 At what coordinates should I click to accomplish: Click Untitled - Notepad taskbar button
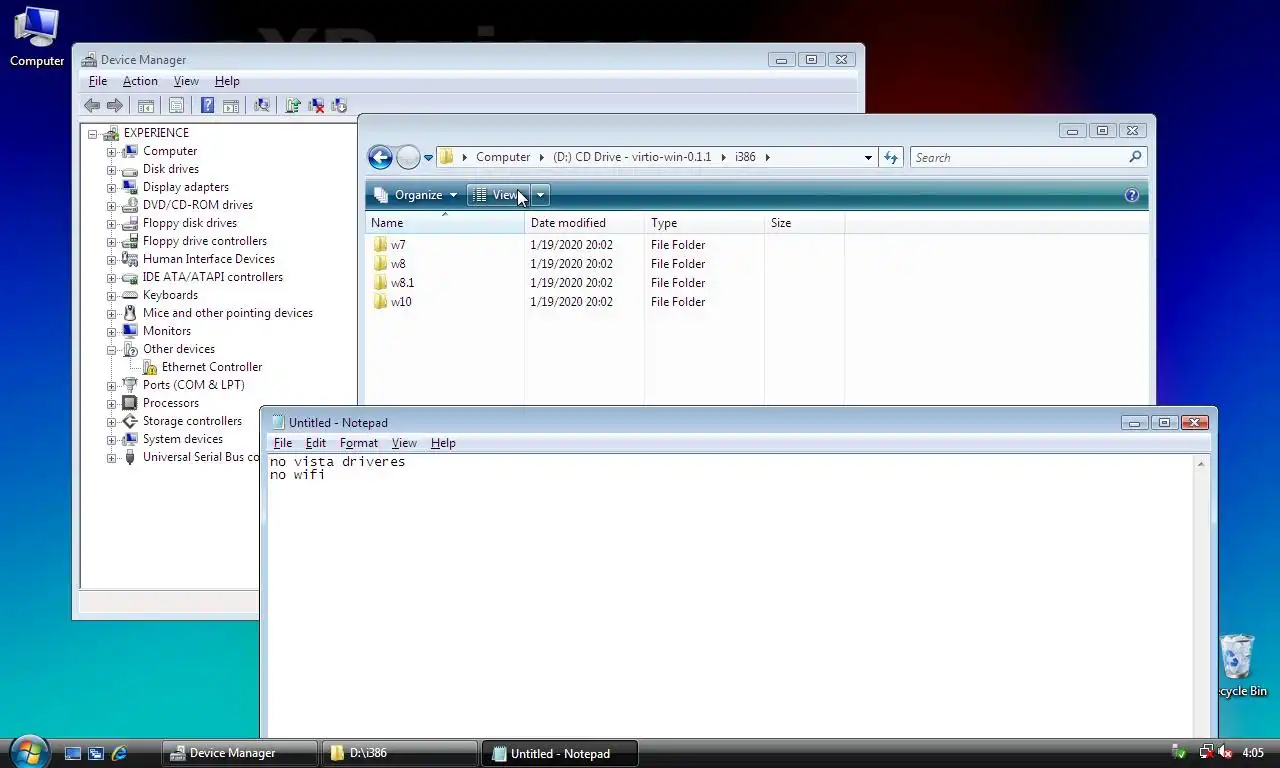click(x=560, y=753)
